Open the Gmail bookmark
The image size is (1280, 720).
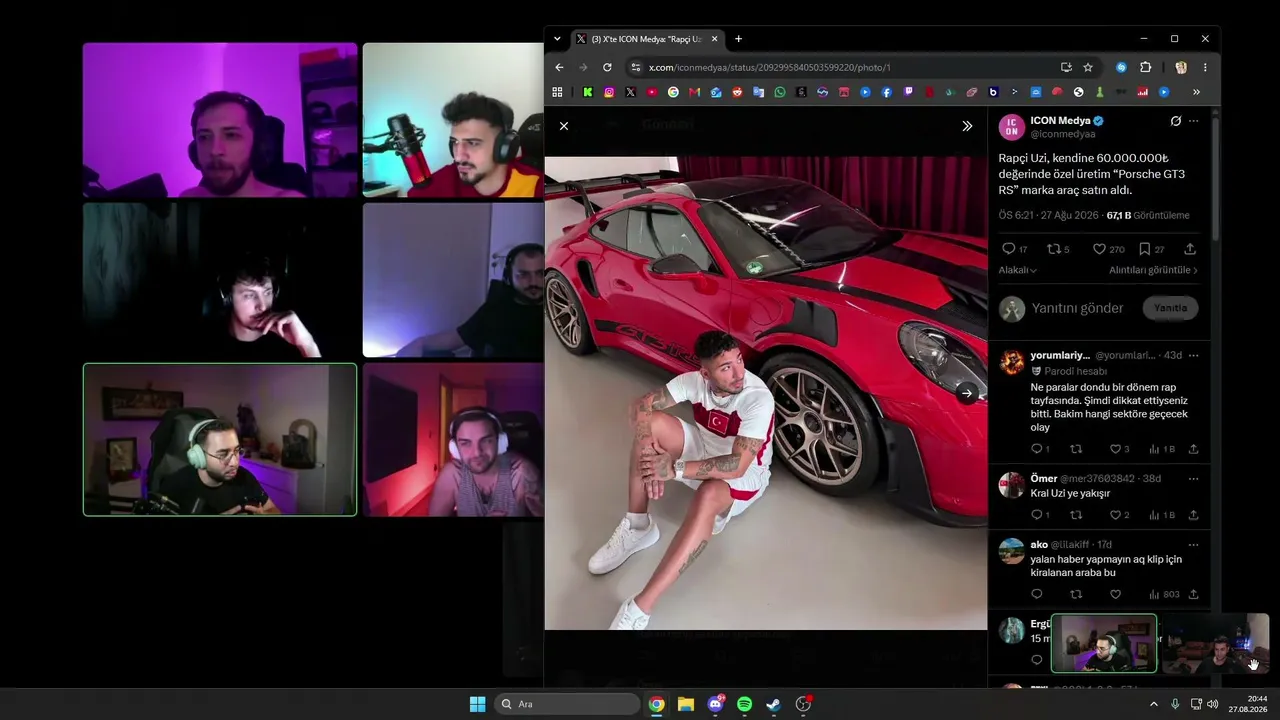(694, 92)
